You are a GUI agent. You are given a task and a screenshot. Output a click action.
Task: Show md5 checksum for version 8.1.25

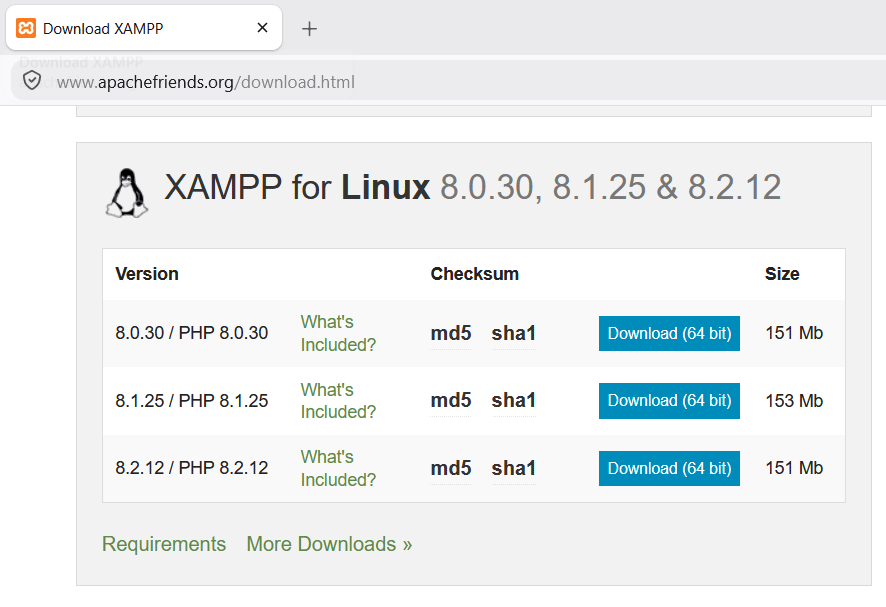point(450,401)
